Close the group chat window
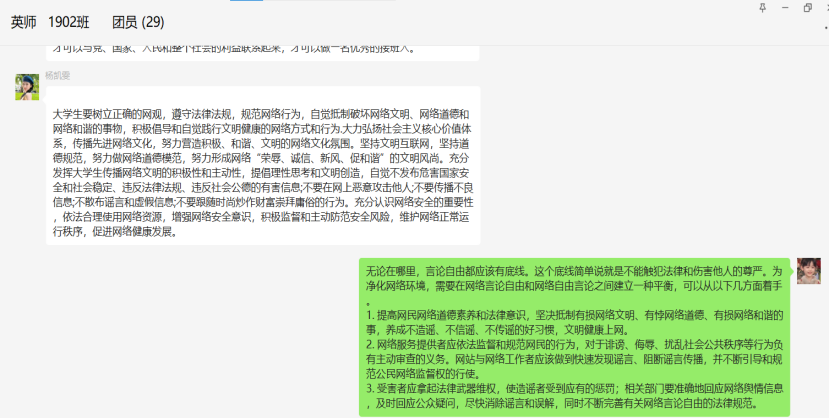This screenshot has width=830, height=418. (826, 8)
